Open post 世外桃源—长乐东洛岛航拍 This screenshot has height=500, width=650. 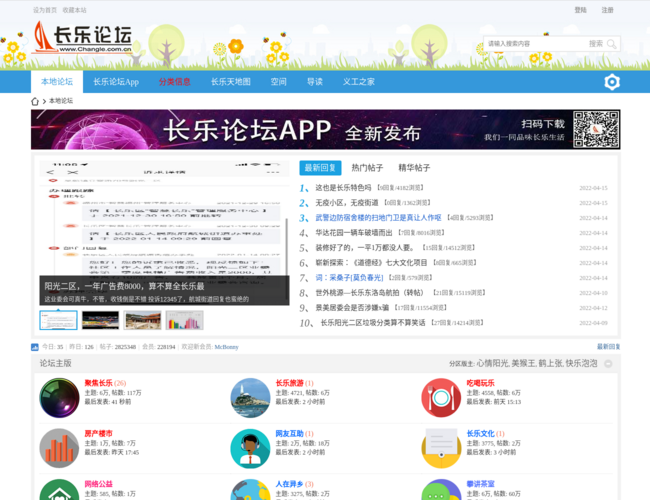369,293
